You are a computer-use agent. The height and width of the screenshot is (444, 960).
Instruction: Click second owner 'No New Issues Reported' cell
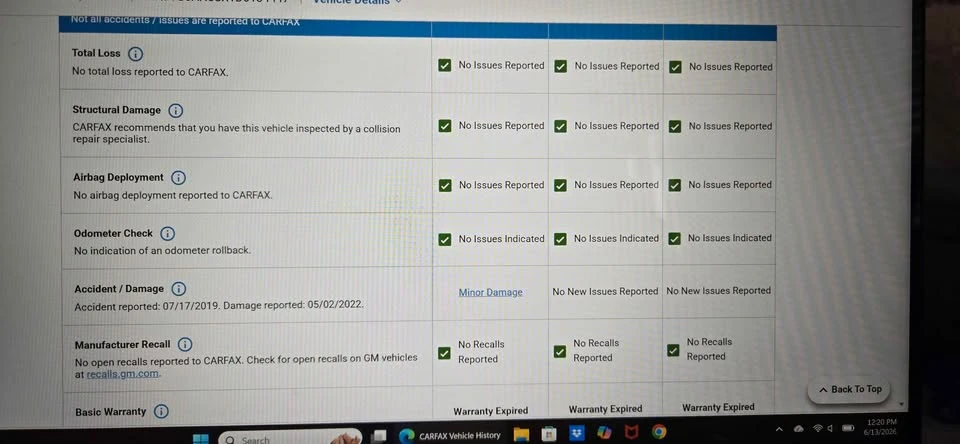point(605,292)
